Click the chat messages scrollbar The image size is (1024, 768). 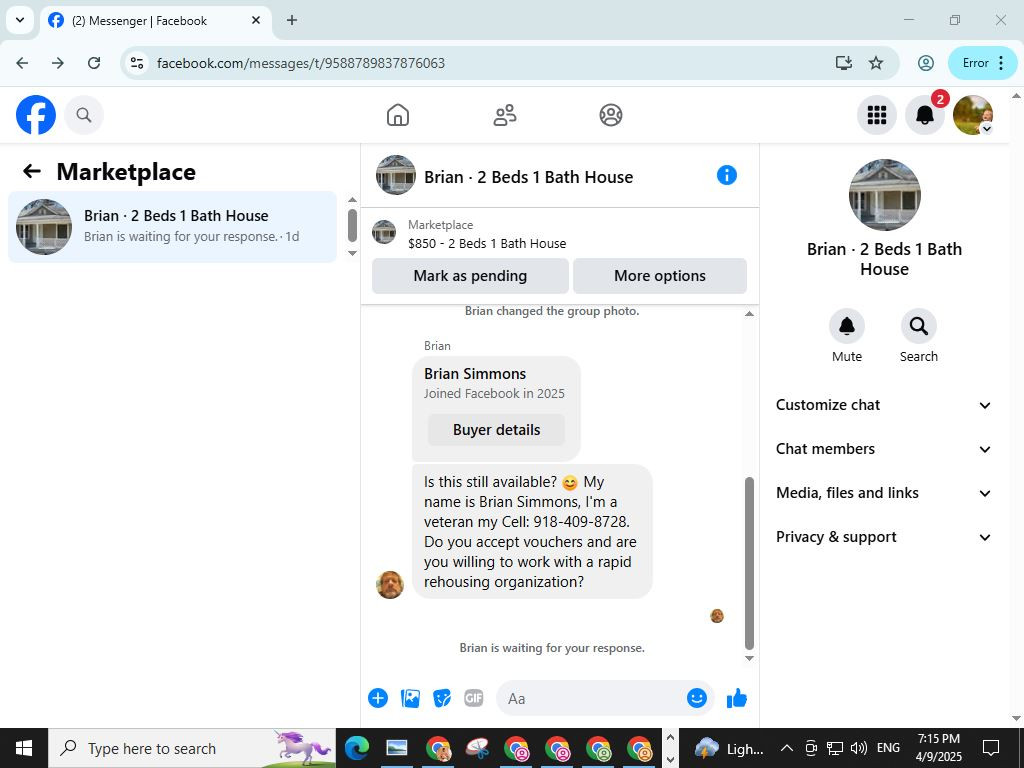coord(749,562)
